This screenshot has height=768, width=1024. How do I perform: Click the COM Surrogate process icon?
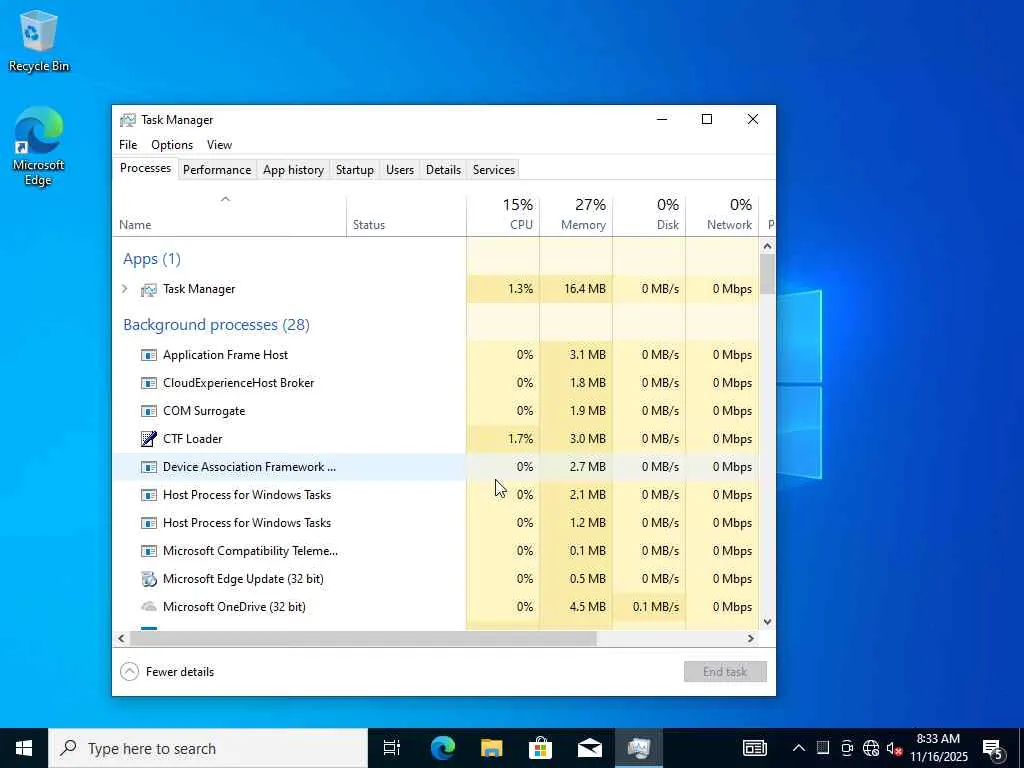point(149,411)
